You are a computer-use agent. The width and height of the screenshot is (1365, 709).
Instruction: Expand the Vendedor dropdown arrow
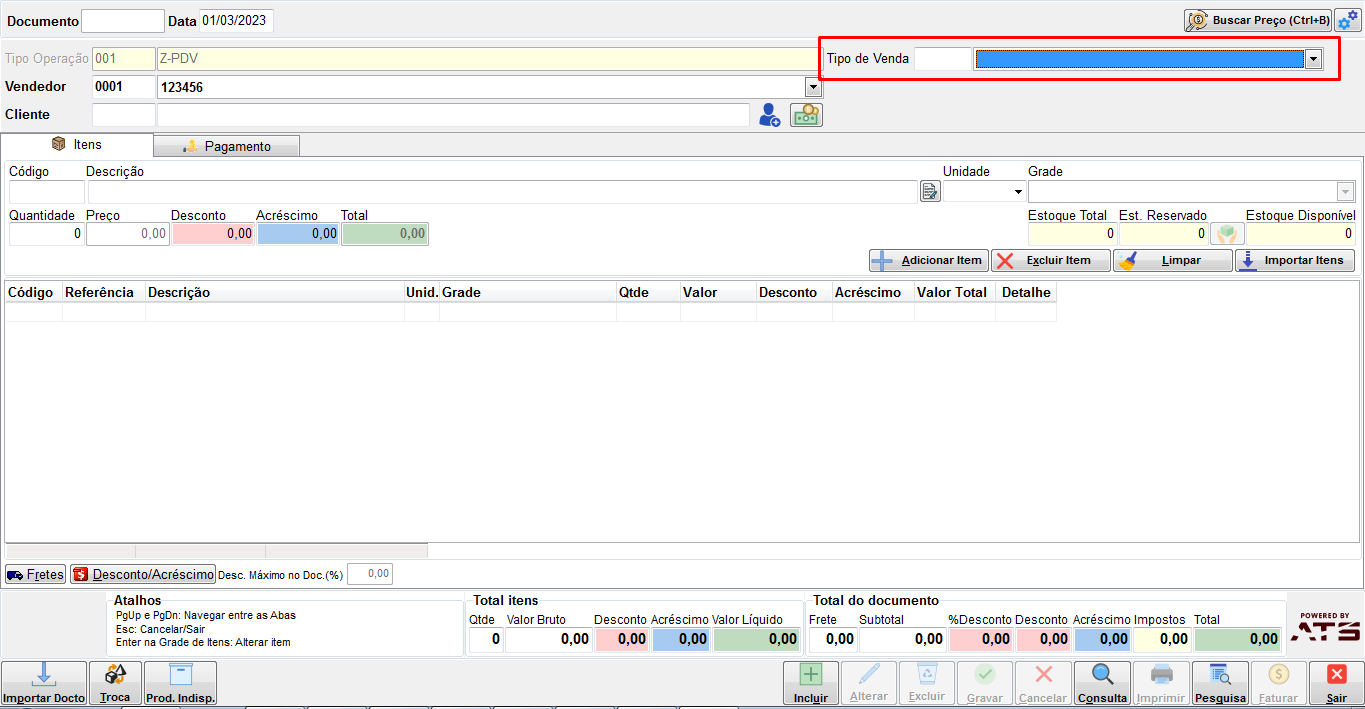813,87
